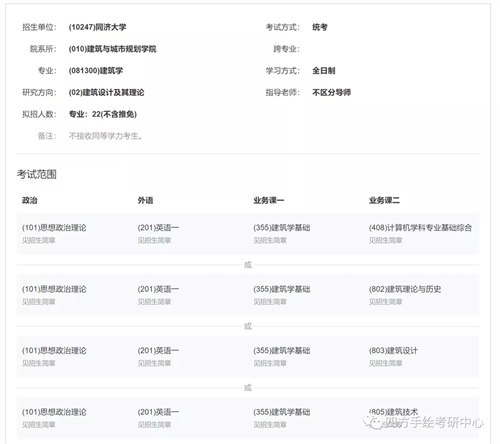Click the note 不接收同等学力考生
Viewport: 500px width, 444px height.
pos(105,136)
